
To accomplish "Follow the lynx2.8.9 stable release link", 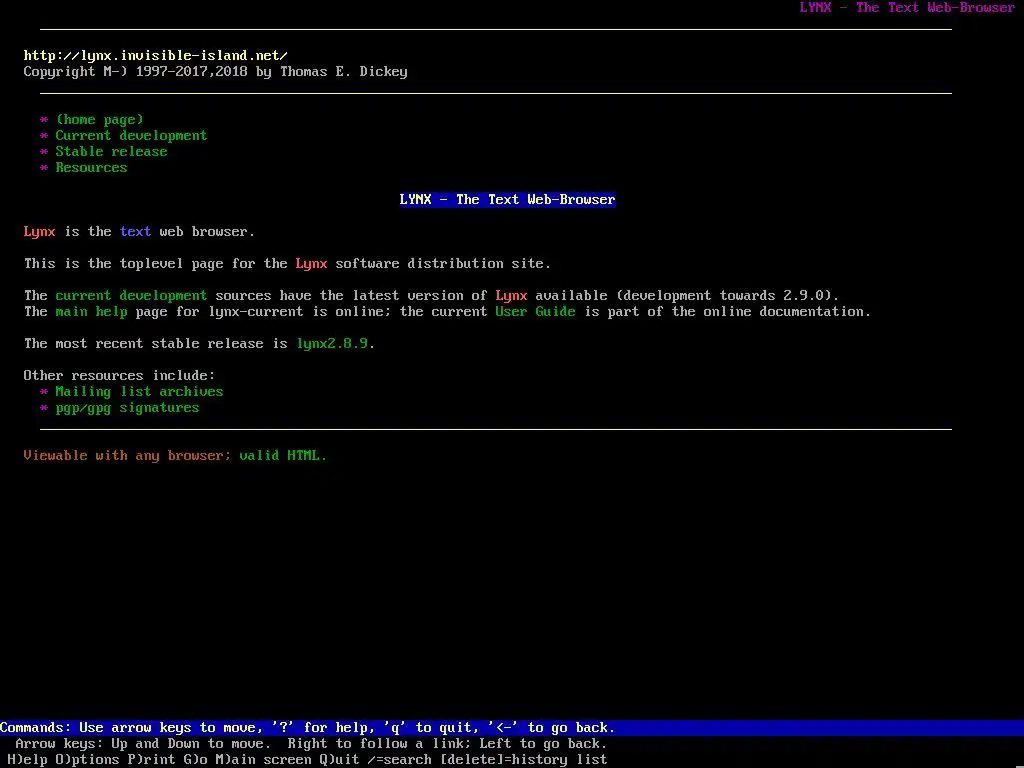I will (332, 344).
